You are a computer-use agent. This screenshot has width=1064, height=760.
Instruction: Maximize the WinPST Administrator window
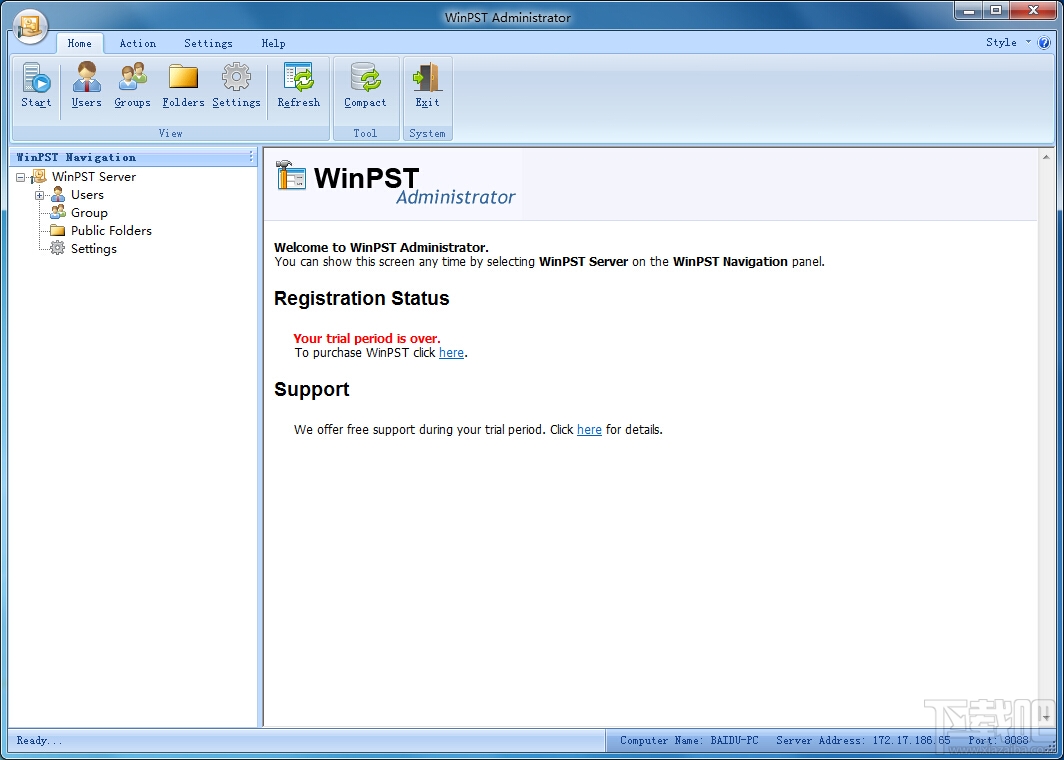tap(995, 10)
